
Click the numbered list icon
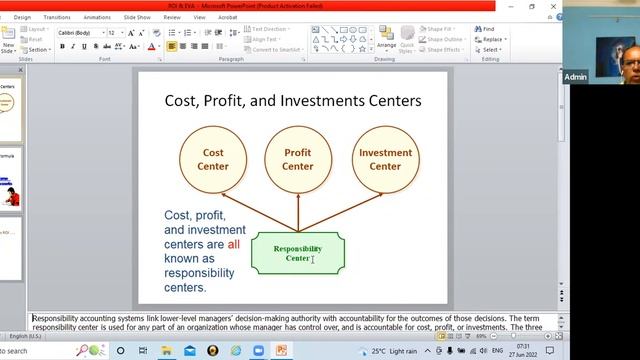tap(187, 33)
